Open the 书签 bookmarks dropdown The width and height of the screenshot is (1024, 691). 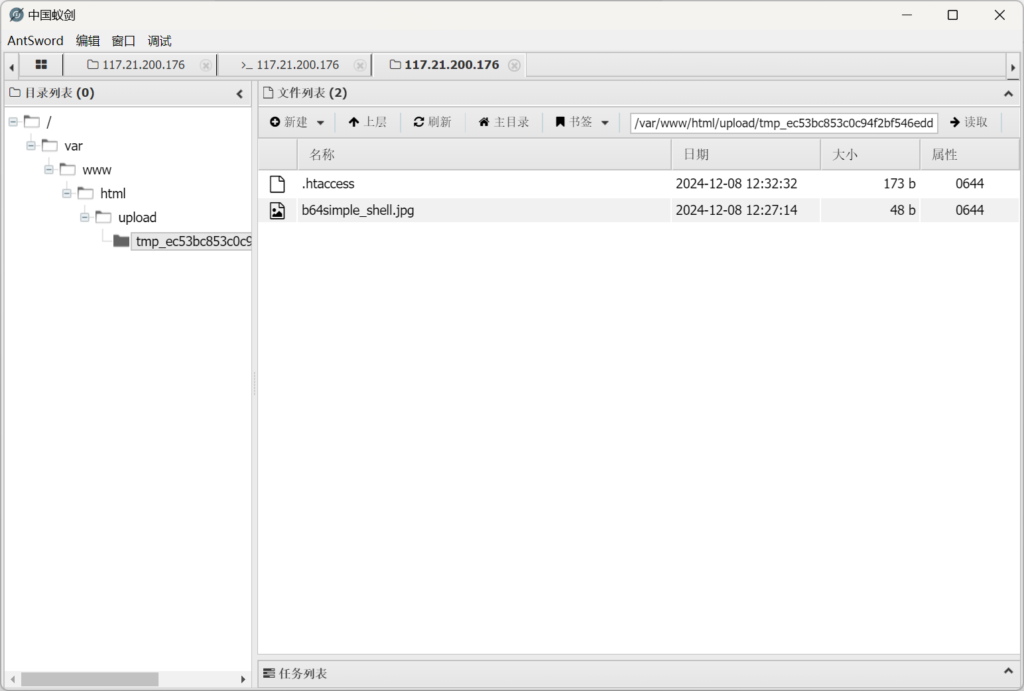coord(582,122)
